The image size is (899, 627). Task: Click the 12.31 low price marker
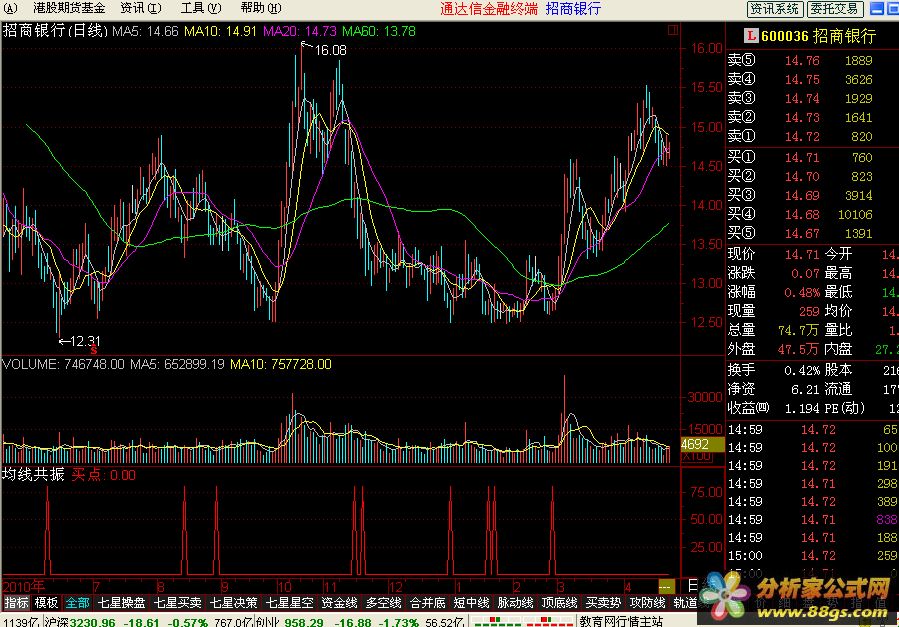pyautogui.click(x=85, y=342)
